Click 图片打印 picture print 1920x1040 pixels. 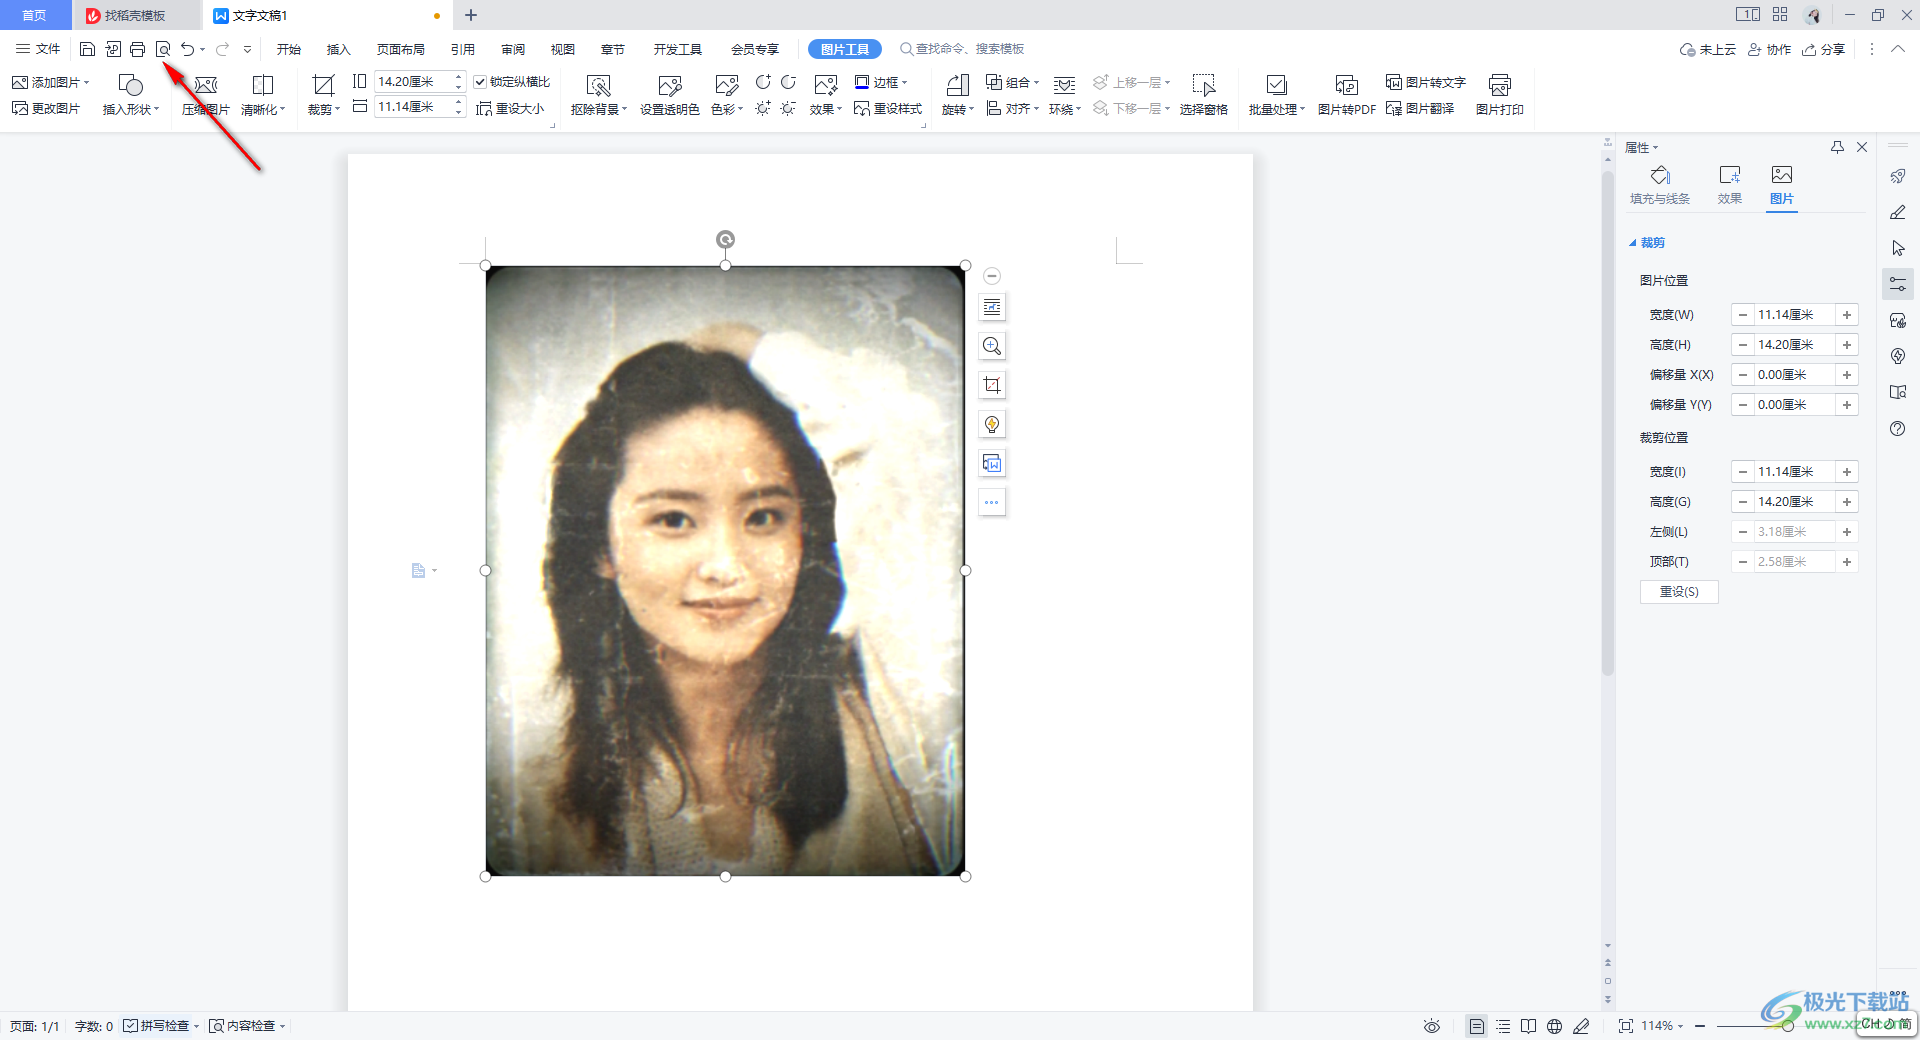coord(1500,96)
